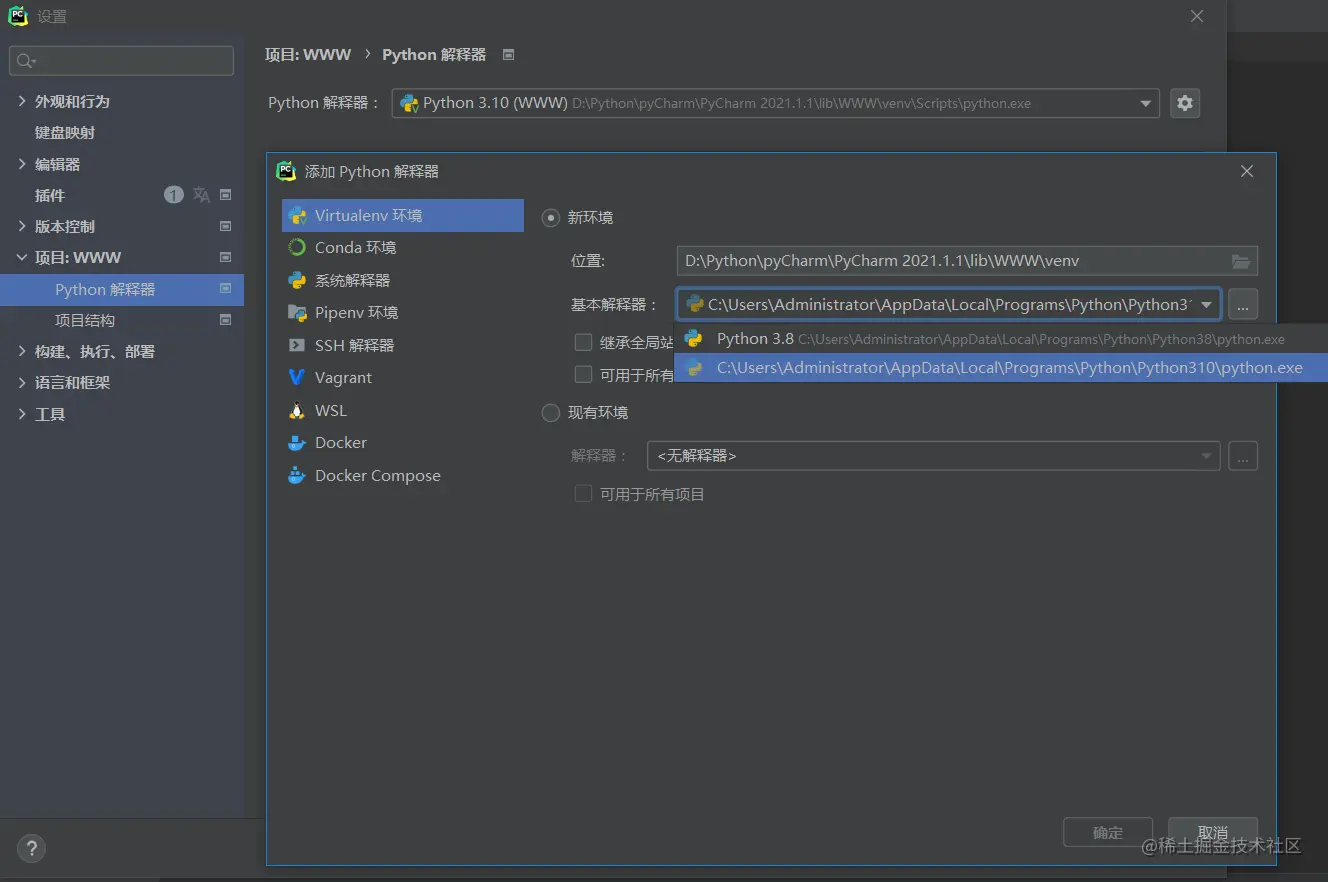Expand the 编辑器 settings node
Viewport: 1328px width, 882px height.
tap(22, 164)
